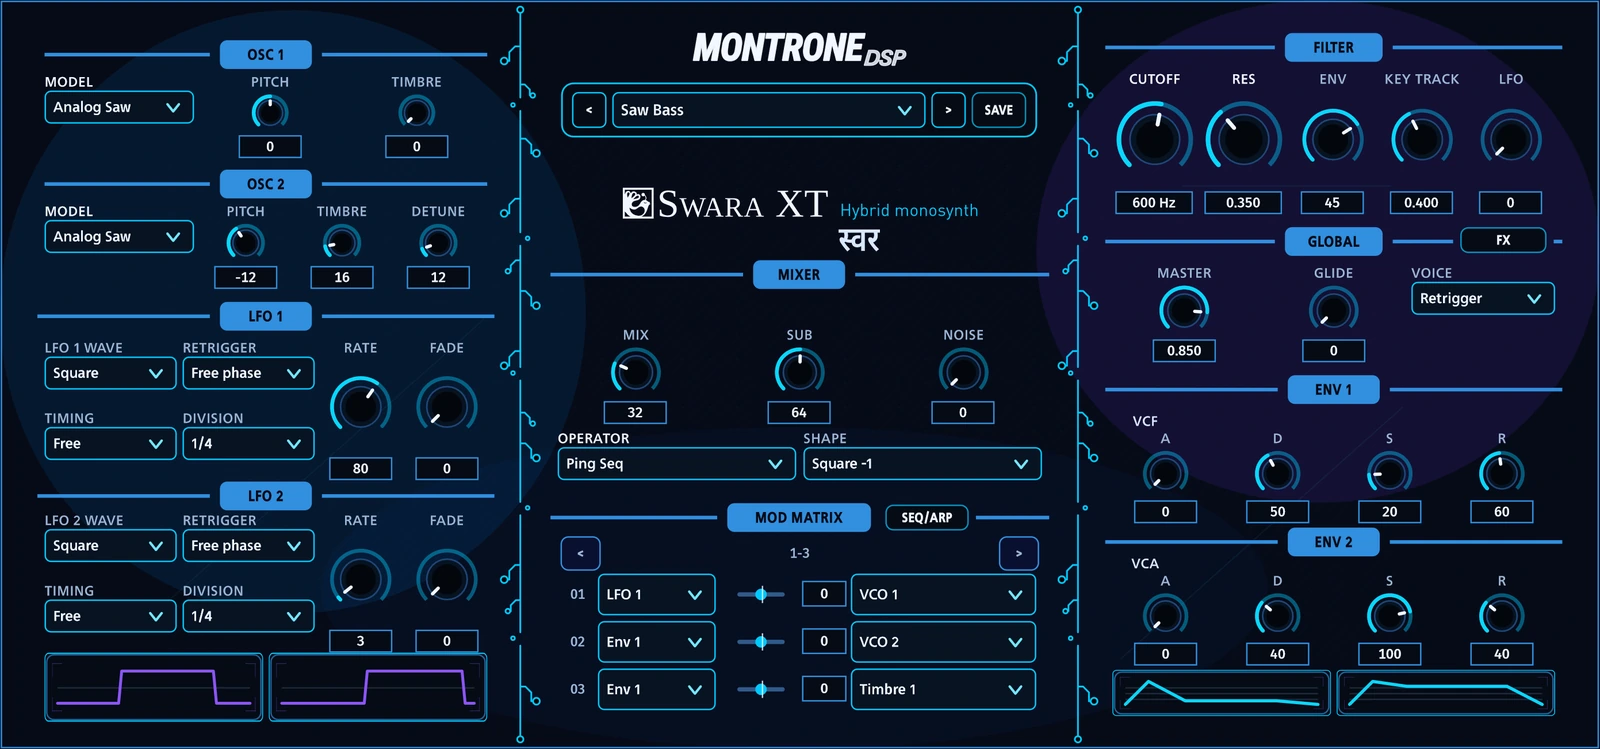This screenshot has height=749, width=1600.
Task: Open the Voice dropdown set to Retrigger
Action: 1483,298
